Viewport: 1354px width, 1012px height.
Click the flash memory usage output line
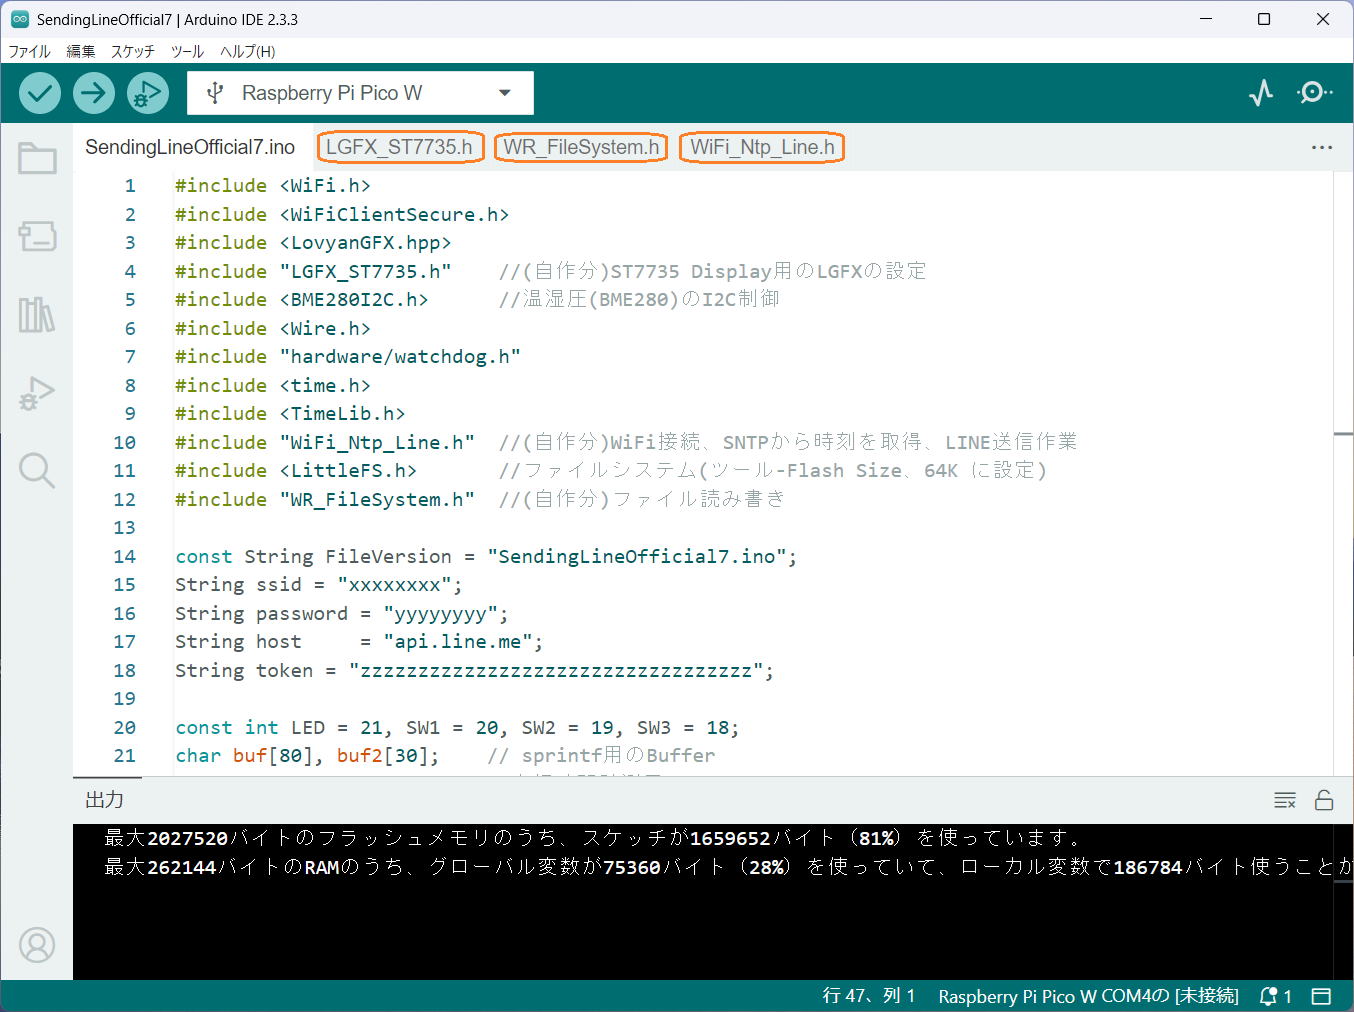(594, 838)
